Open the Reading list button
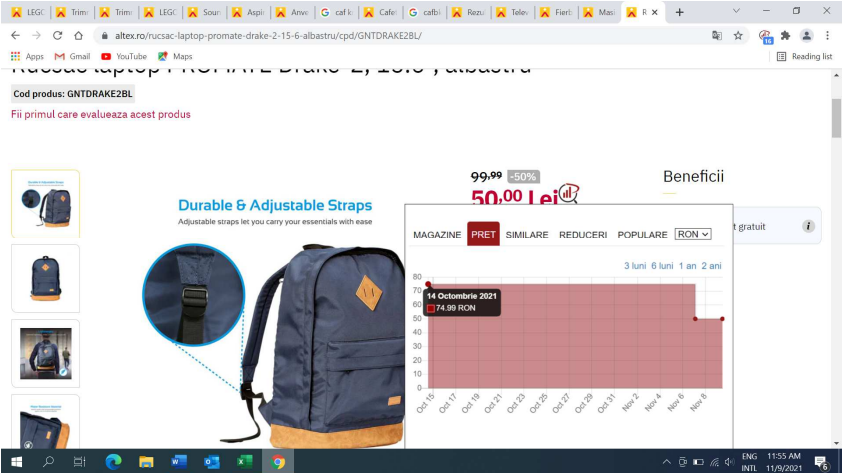 (804, 56)
